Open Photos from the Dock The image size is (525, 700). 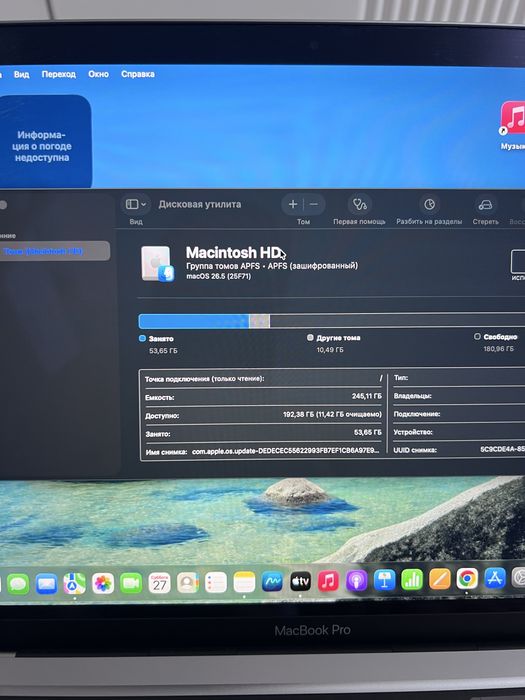103,583
